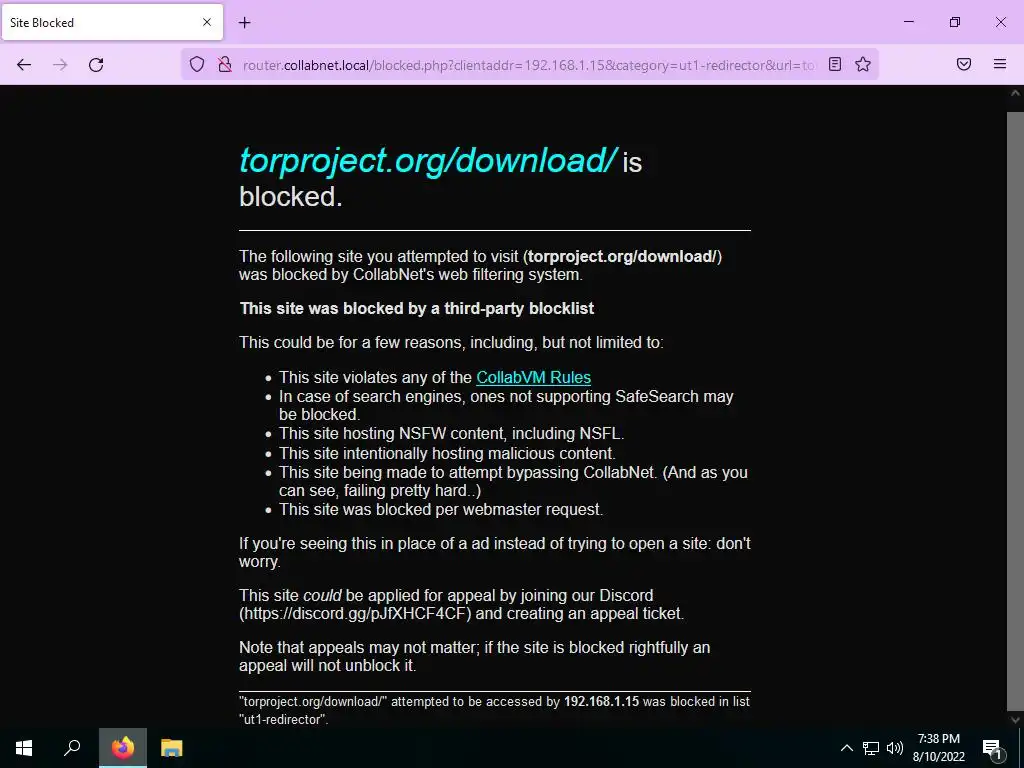
Task: Click the "ut1-redirector" list name
Action: 284,719
